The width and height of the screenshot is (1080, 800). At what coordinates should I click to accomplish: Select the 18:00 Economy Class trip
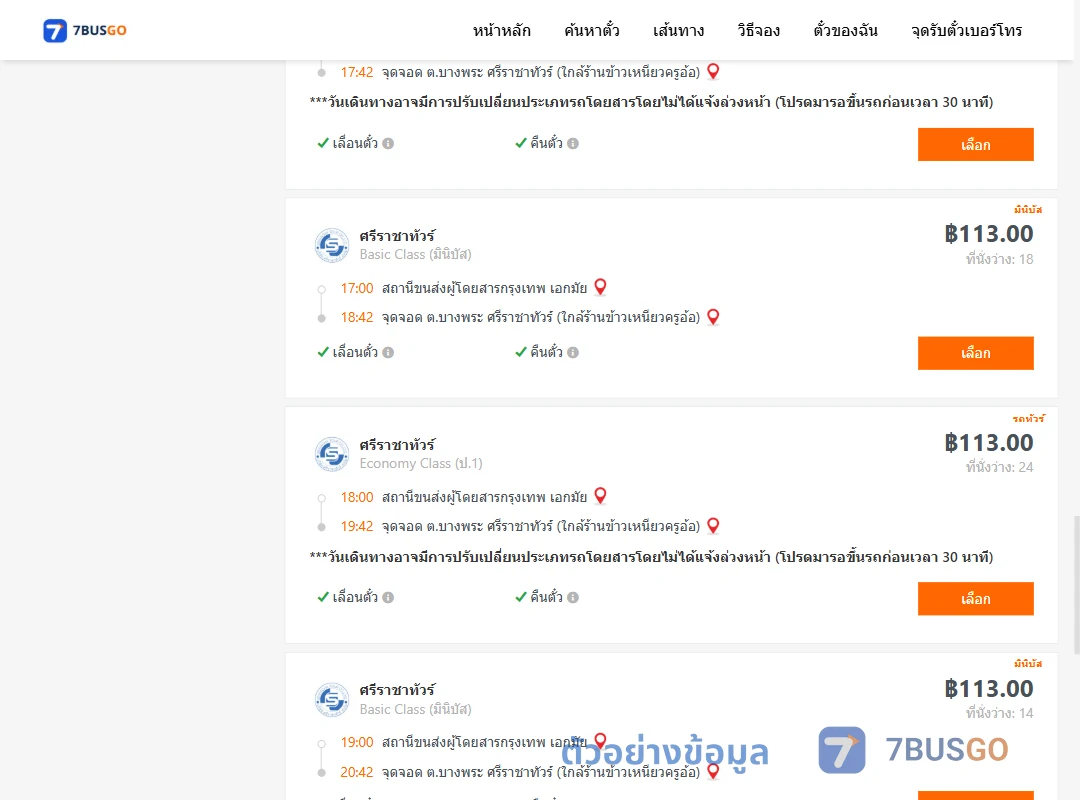click(x=975, y=599)
